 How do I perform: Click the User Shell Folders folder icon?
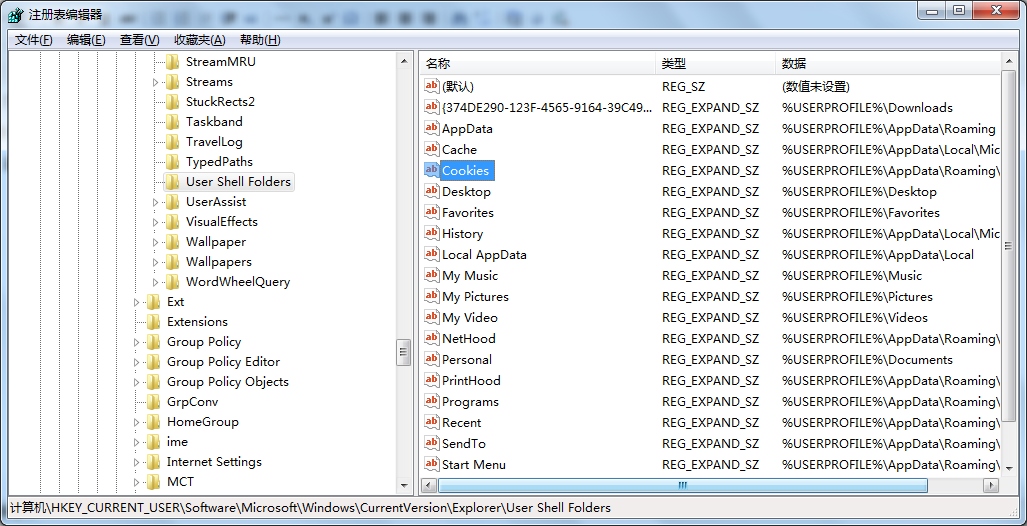(172, 182)
